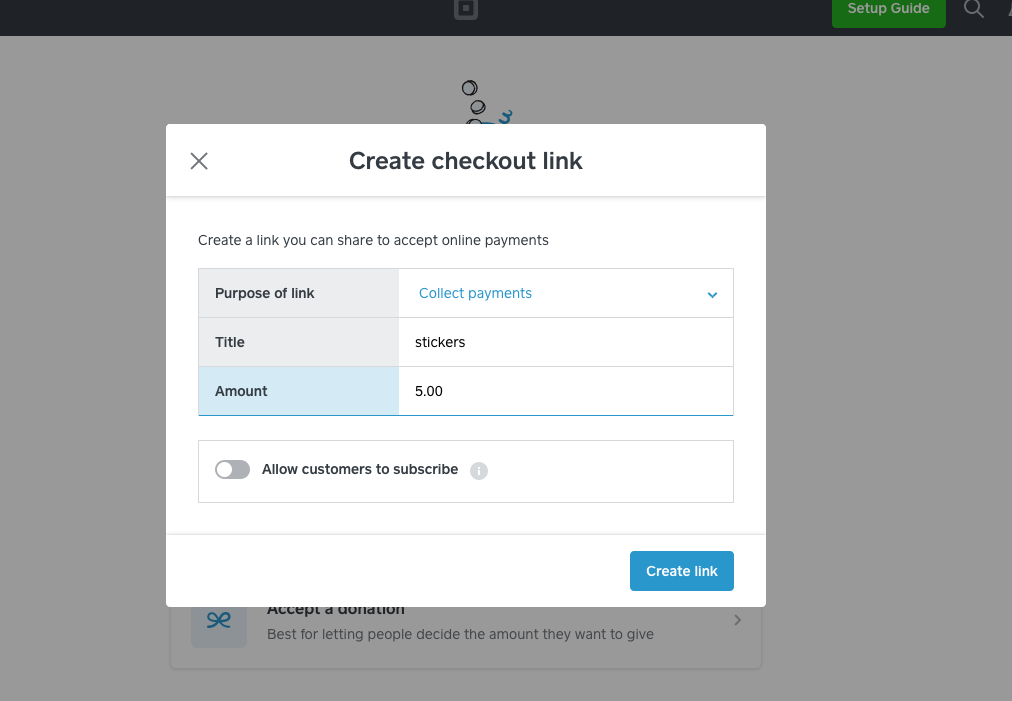
Task: Click the Create link button
Action: (682, 571)
